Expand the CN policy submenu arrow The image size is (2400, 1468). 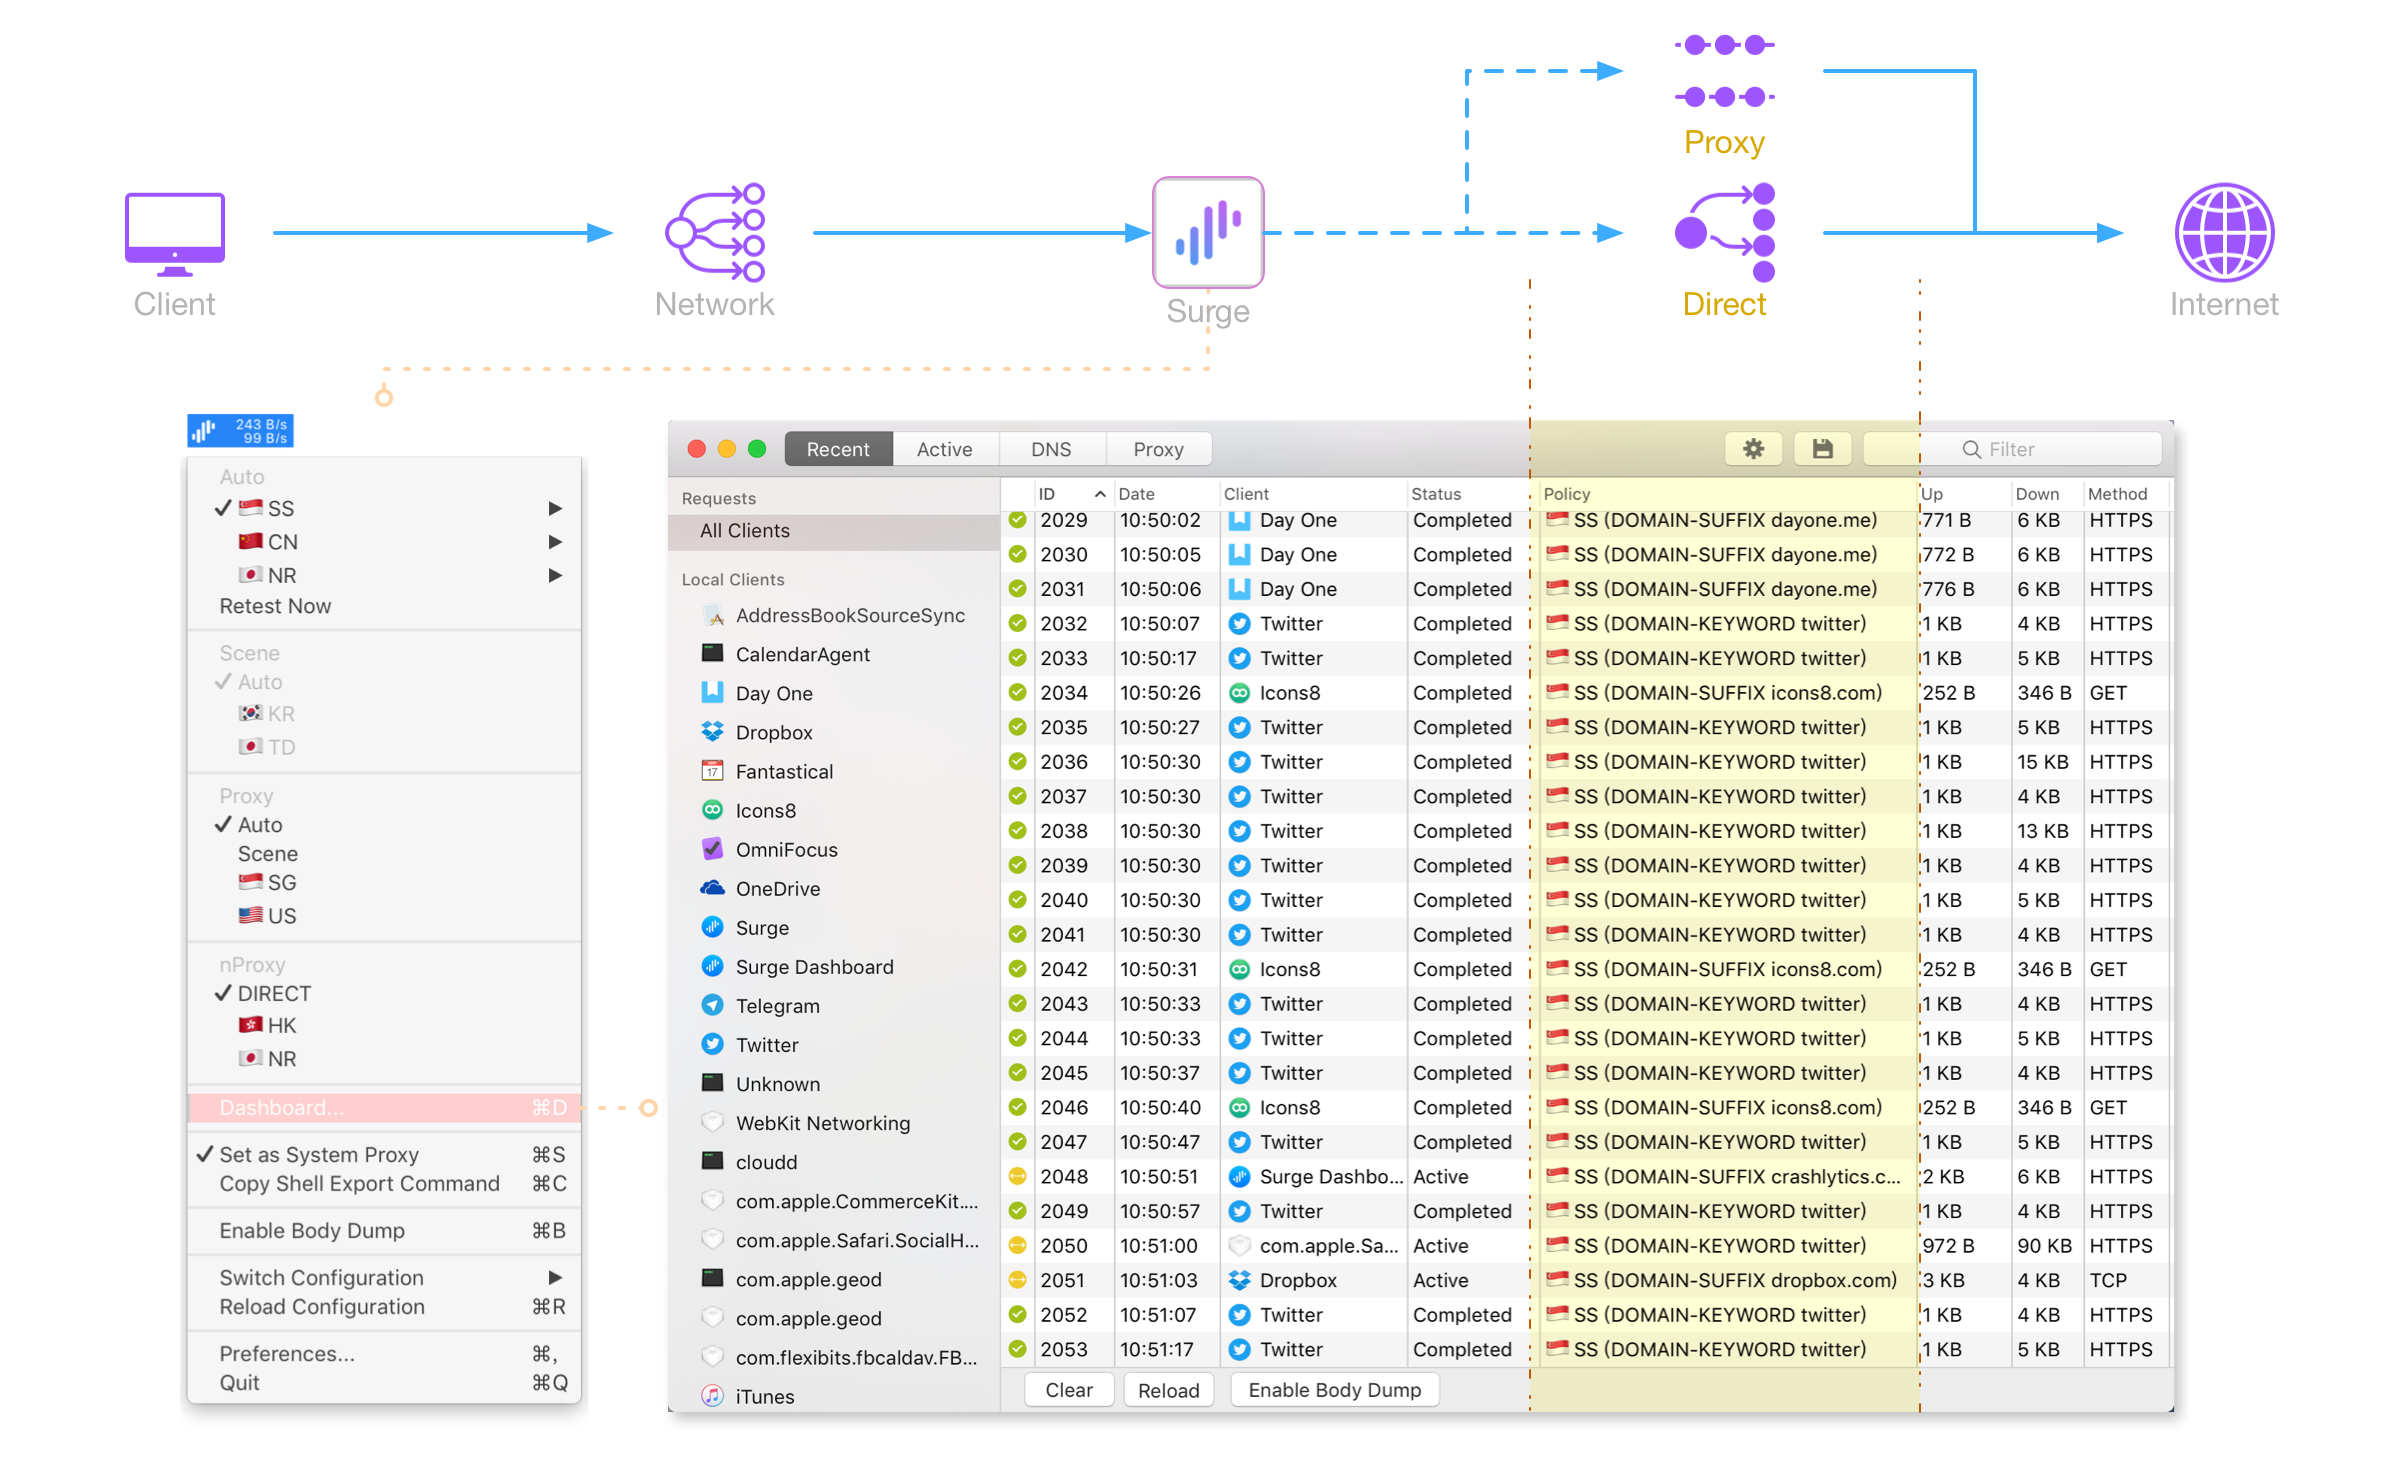coord(555,541)
